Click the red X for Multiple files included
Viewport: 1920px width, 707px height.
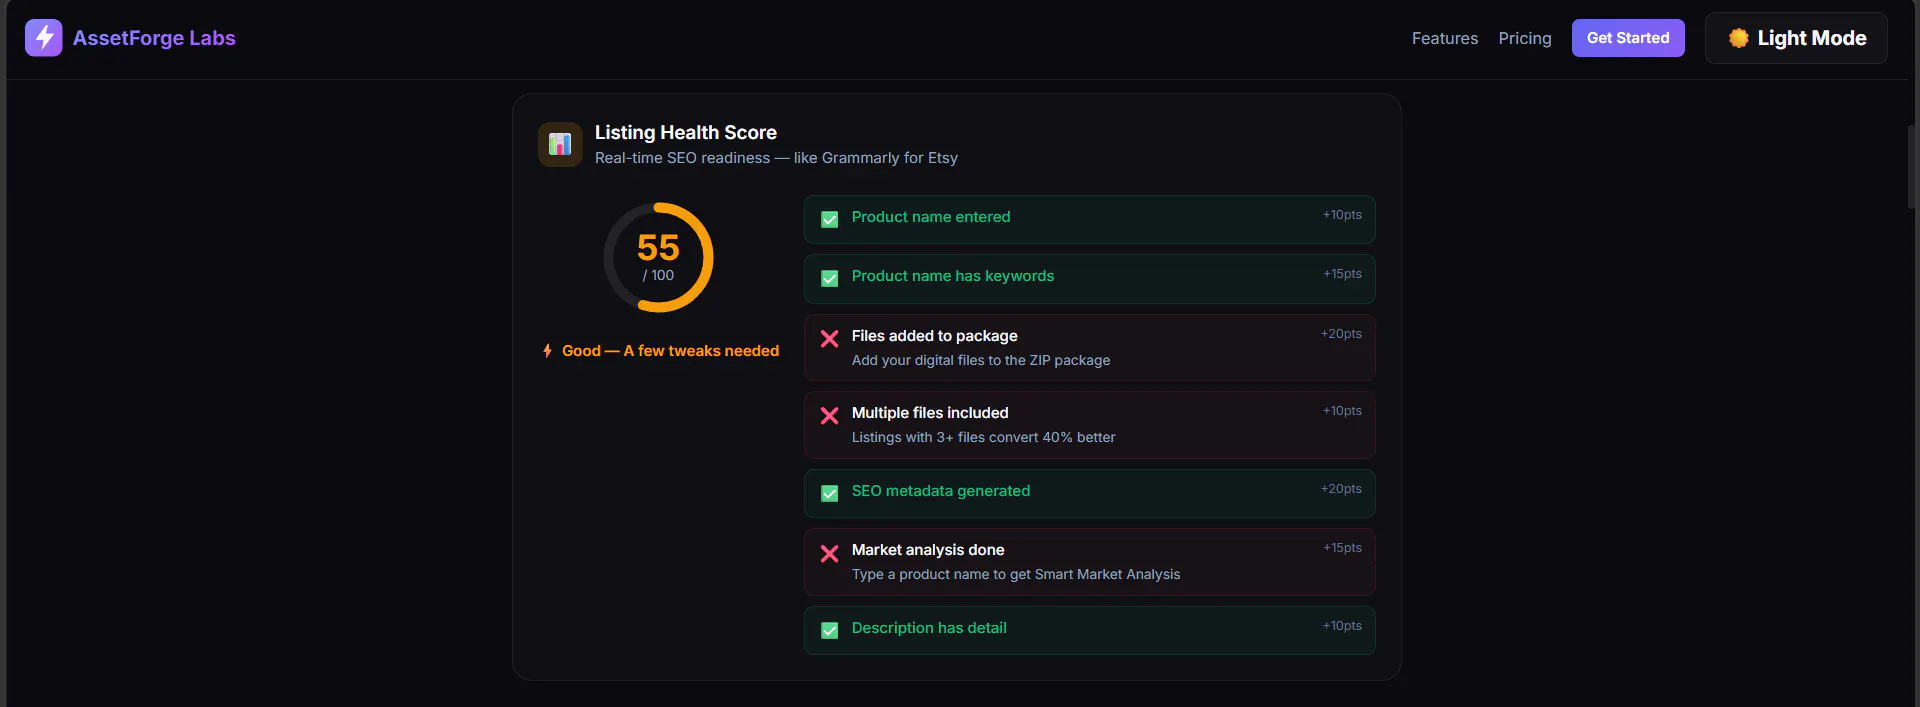pos(829,415)
